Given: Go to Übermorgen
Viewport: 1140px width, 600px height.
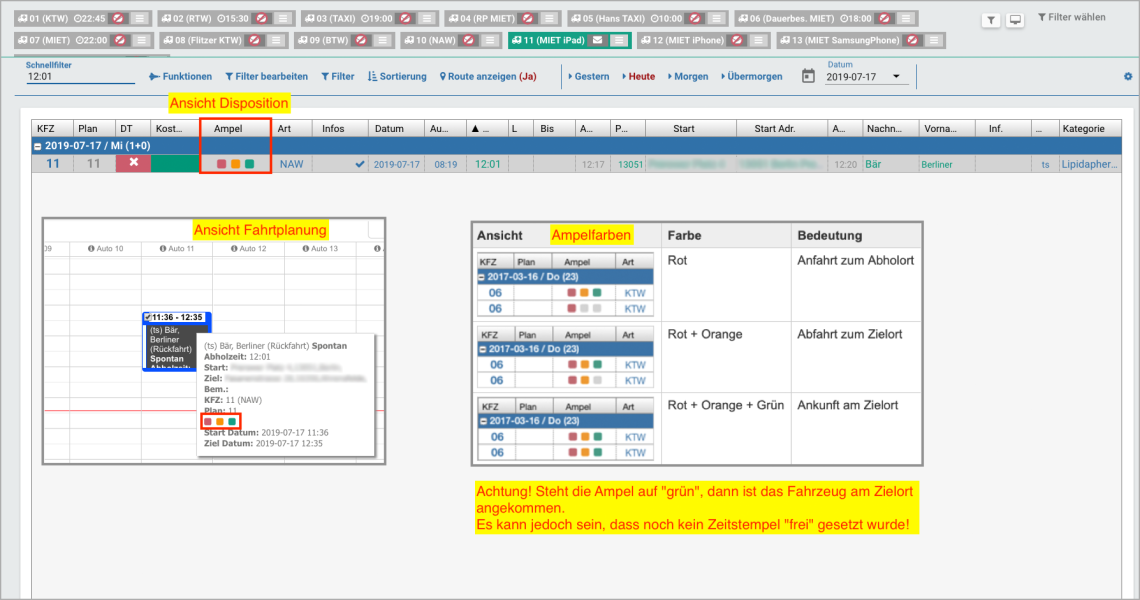Looking at the screenshot, I should point(751,76).
